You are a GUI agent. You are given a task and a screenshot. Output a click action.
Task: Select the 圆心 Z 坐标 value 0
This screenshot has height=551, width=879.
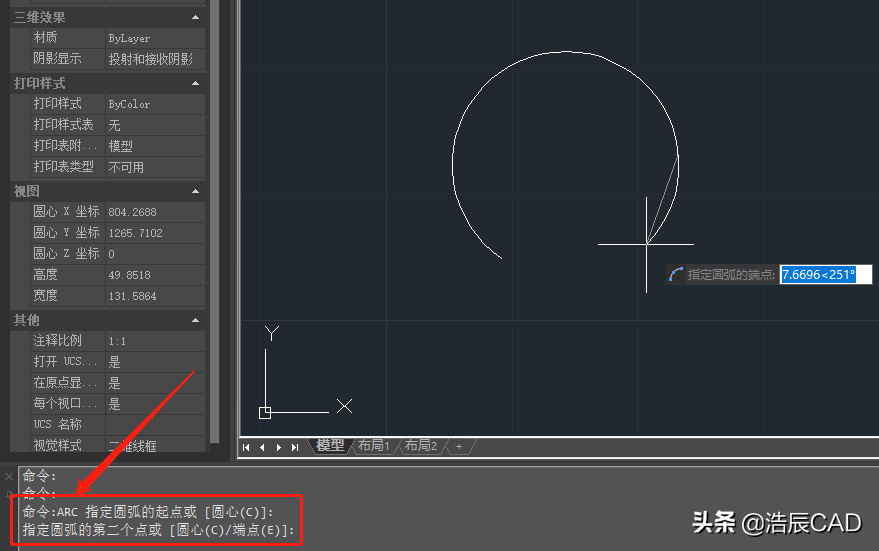coord(155,254)
